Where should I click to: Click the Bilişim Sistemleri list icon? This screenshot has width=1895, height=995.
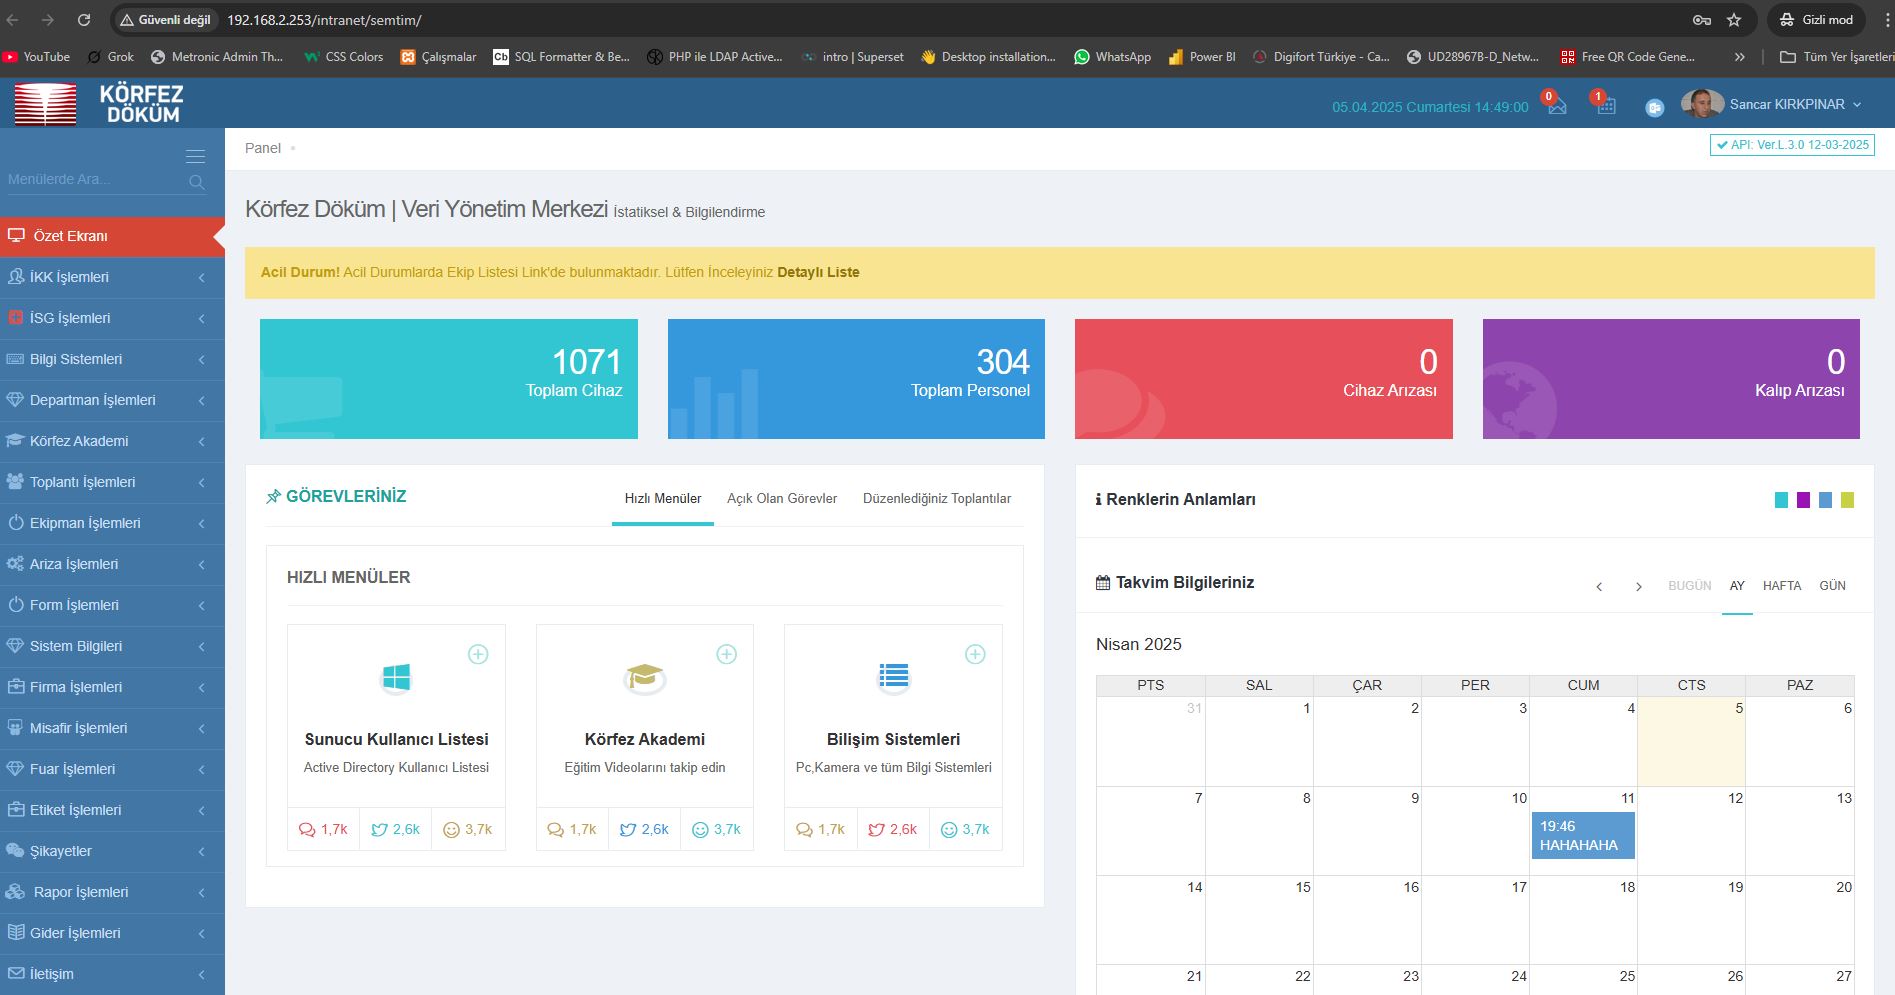[x=893, y=677]
